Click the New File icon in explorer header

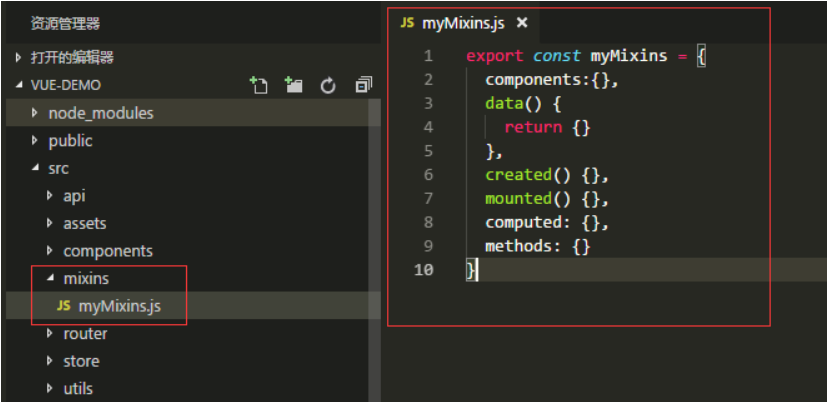click(258, 86)
